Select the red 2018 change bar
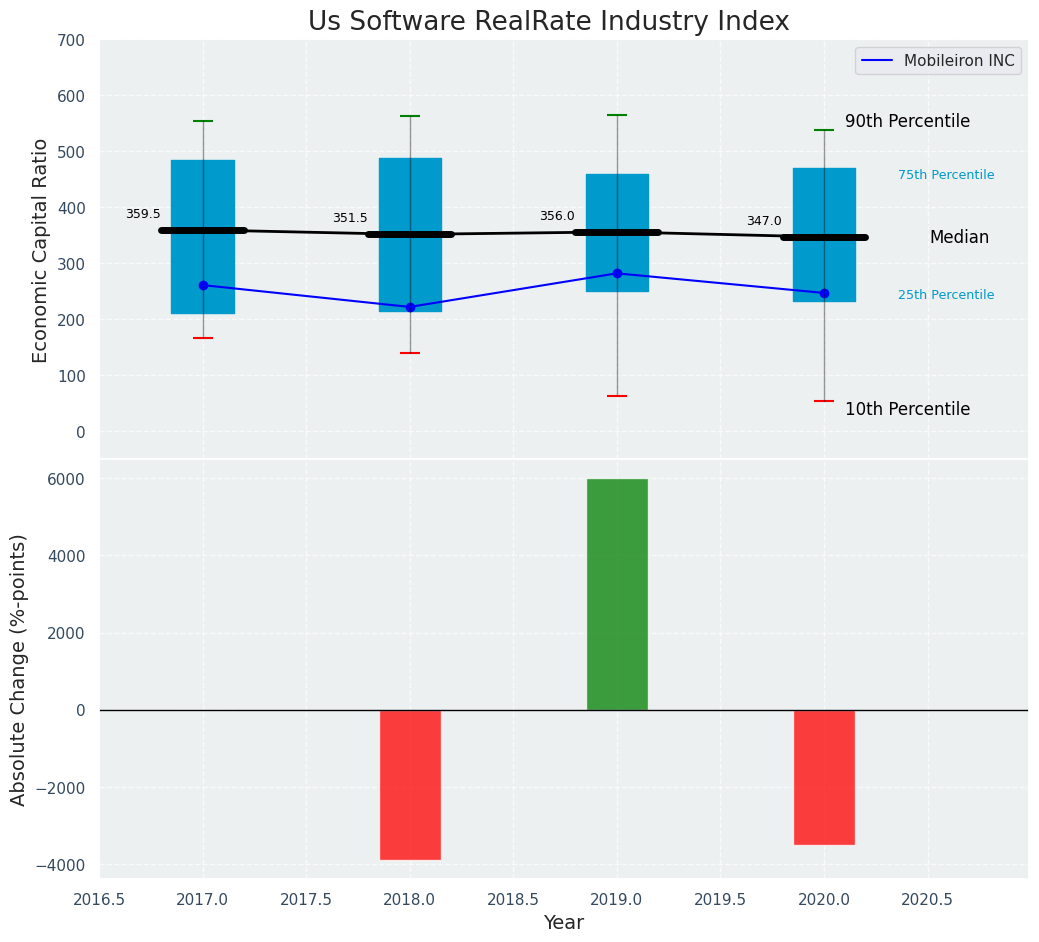 [x=410, y=784]
